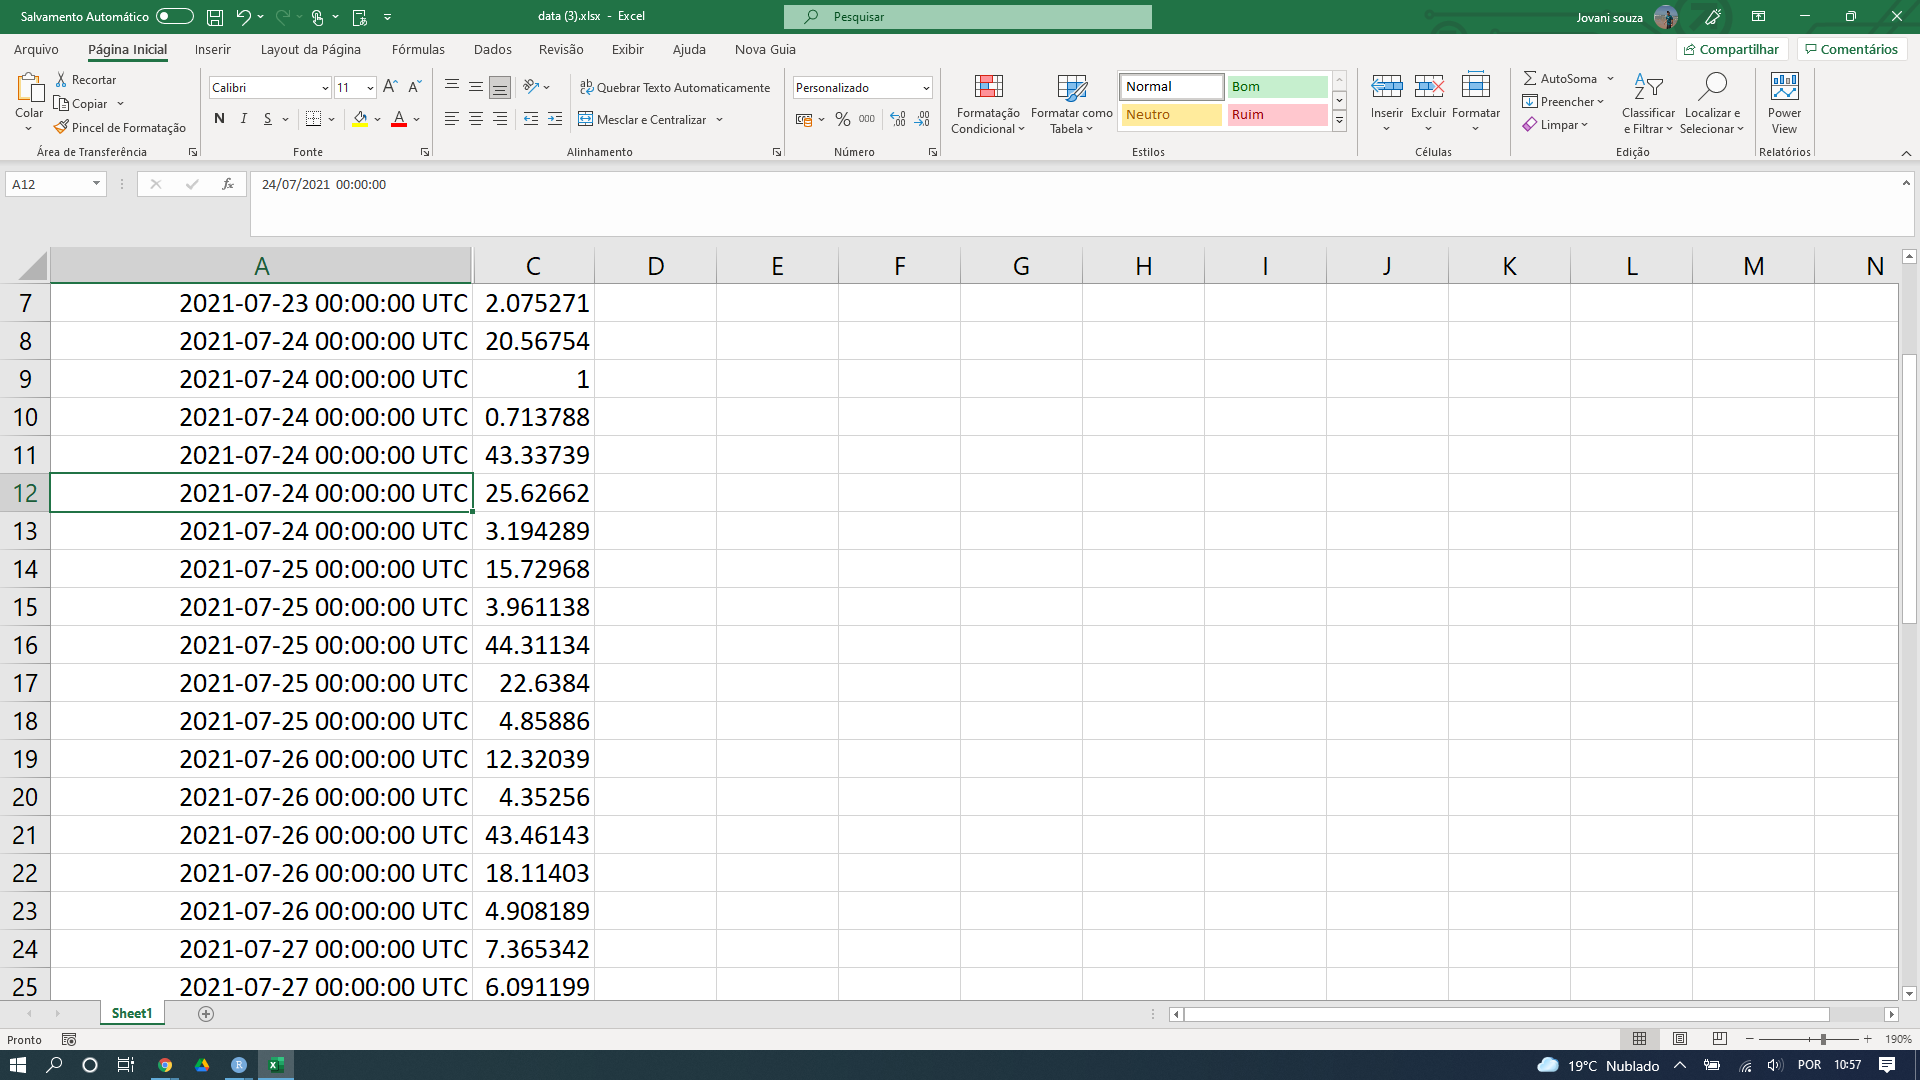Expand the cell styles gallery
This screenshot has height=1080, width=1920.
(1339, 120)
